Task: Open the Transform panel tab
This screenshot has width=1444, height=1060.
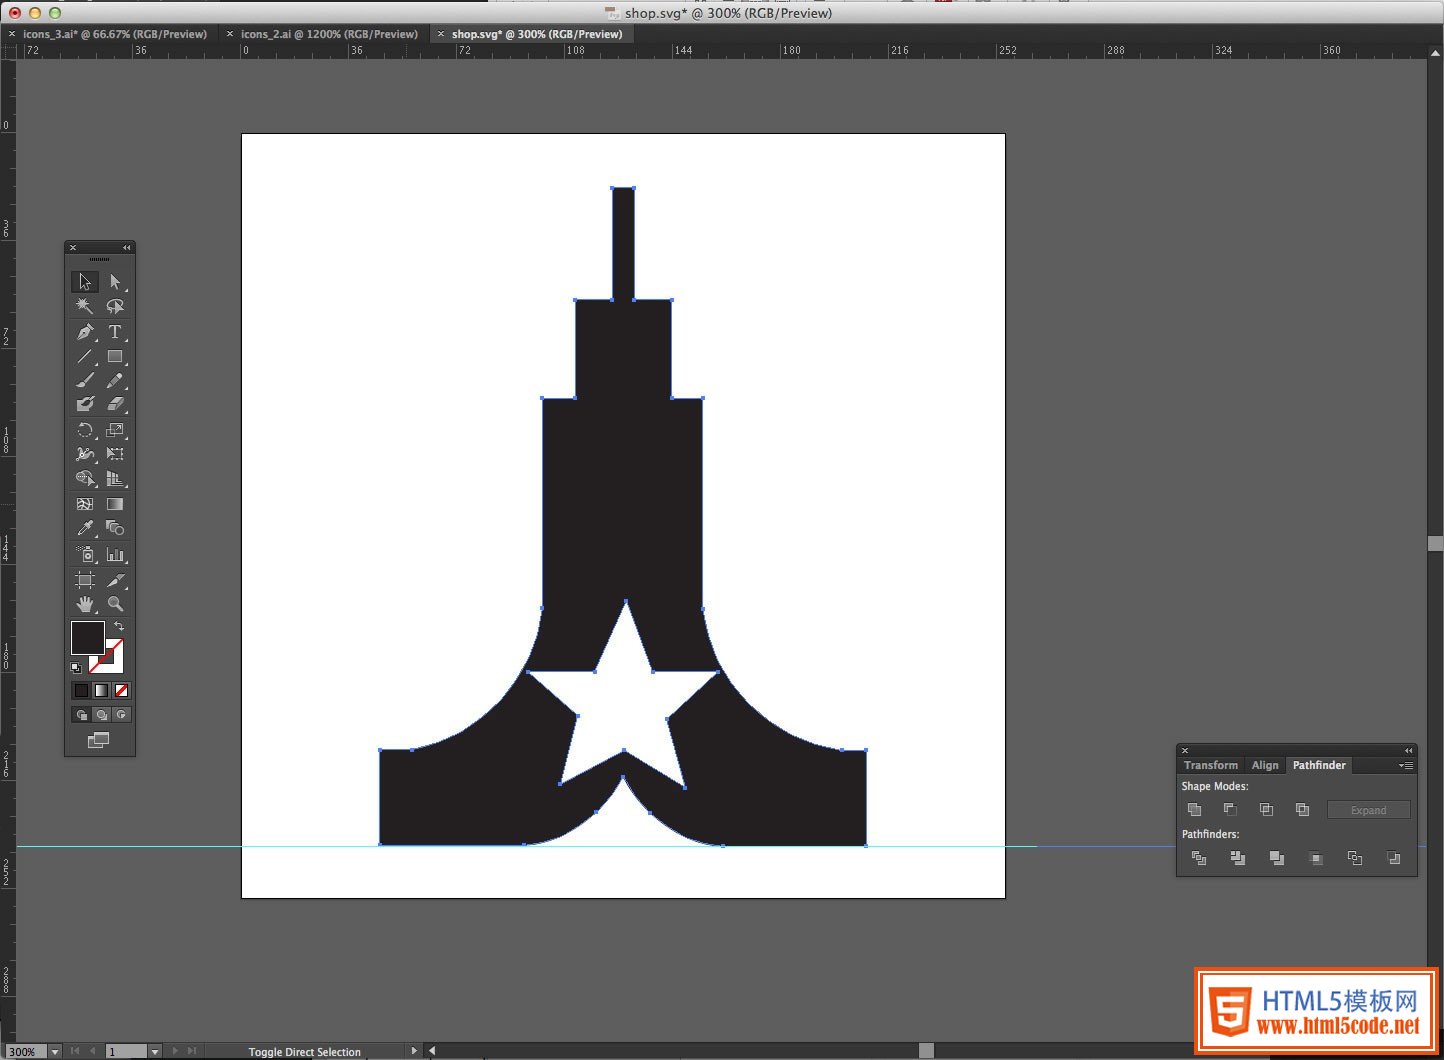Action: point(1211,765)
